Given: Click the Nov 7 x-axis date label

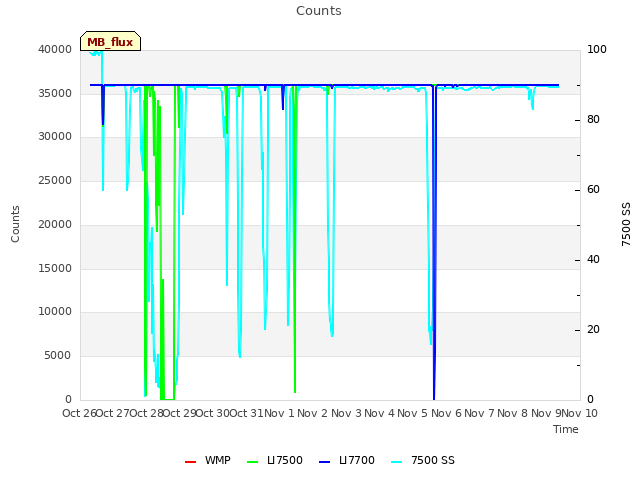Looking at the screenshot, I should 480,413.
